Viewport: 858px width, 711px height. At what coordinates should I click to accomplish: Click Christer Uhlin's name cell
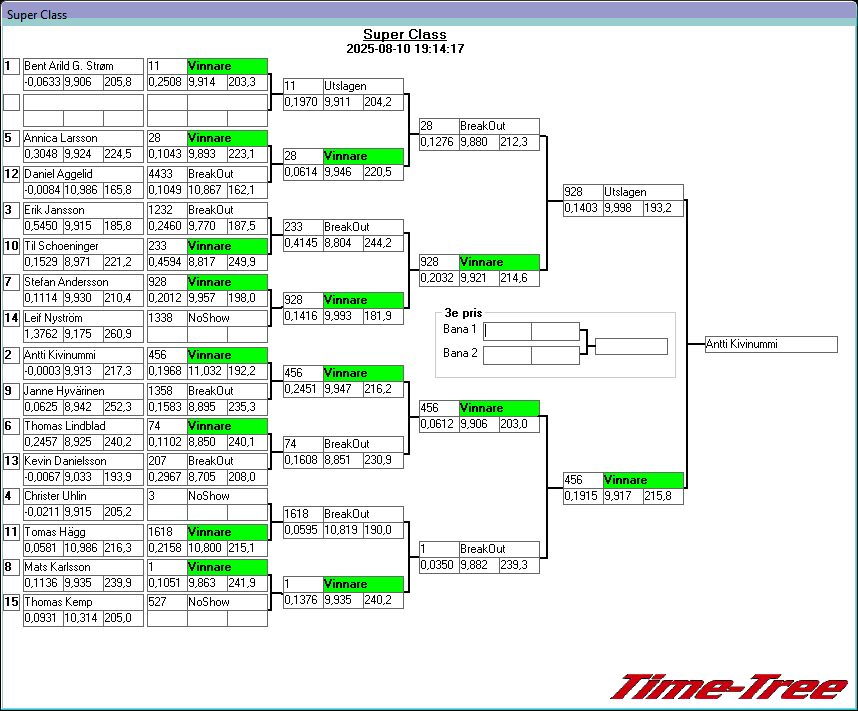[x=82, y=496]
